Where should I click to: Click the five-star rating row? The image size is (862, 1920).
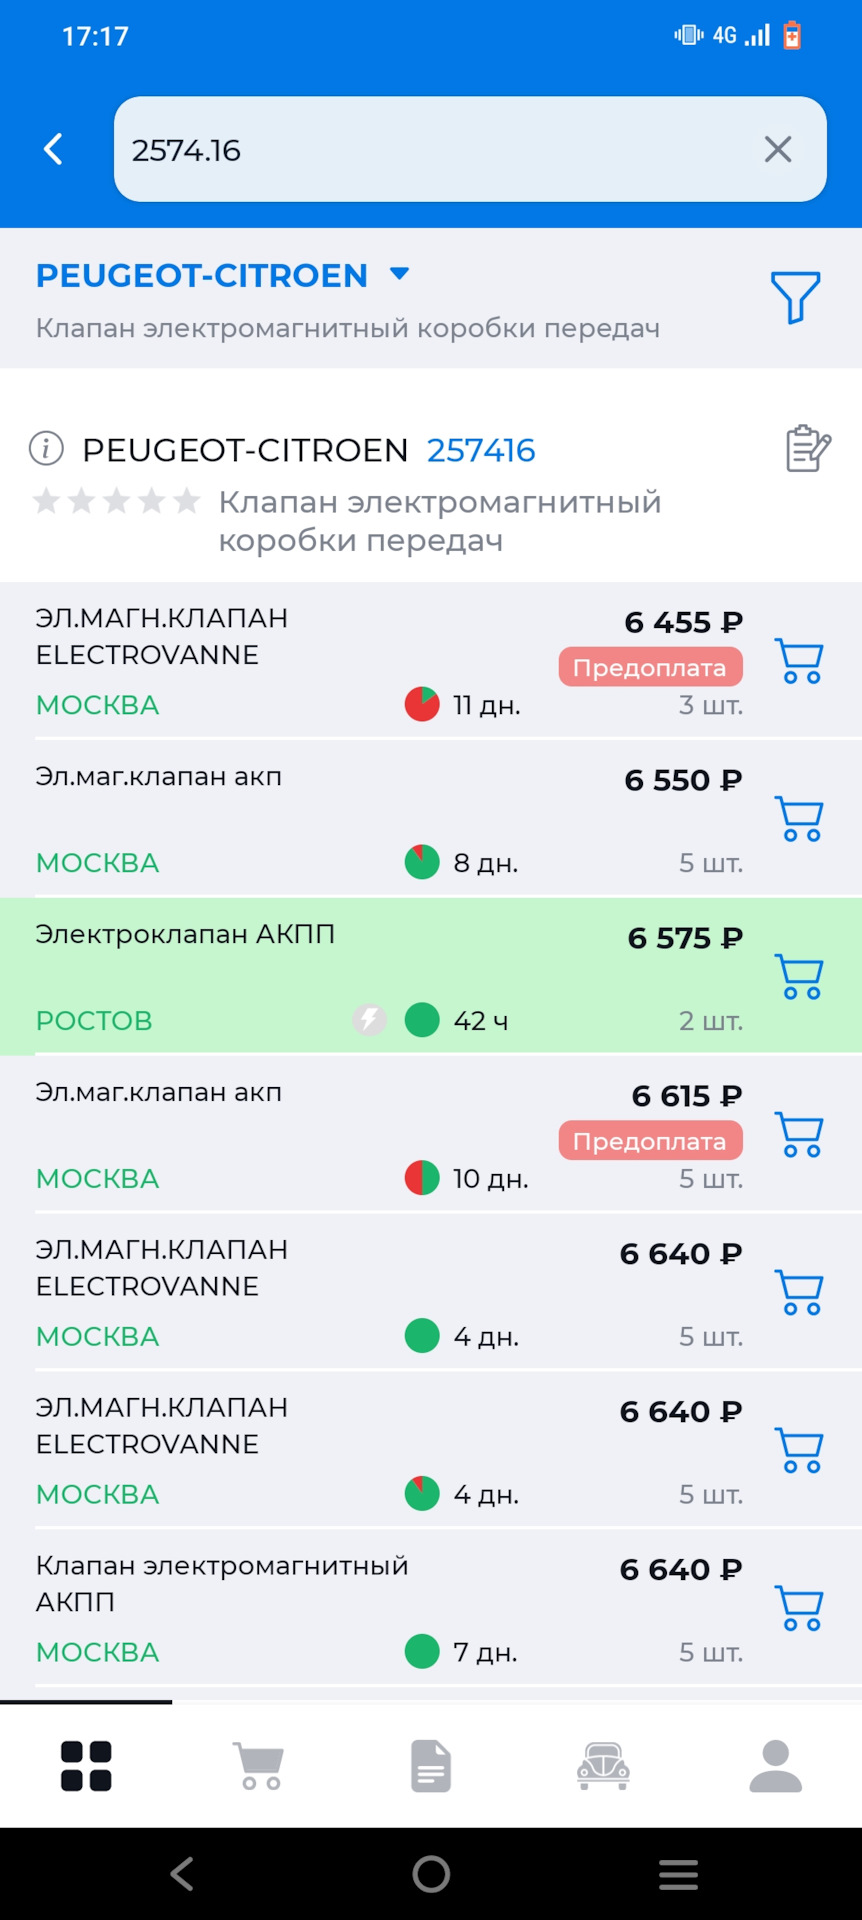[116, 501]
